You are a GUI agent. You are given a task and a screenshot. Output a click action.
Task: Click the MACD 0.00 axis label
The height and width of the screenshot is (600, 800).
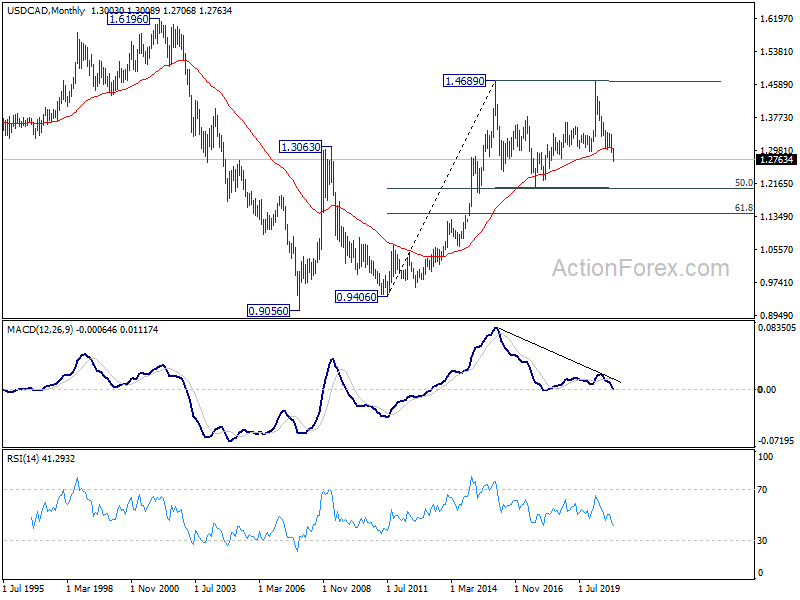[767, 390]
